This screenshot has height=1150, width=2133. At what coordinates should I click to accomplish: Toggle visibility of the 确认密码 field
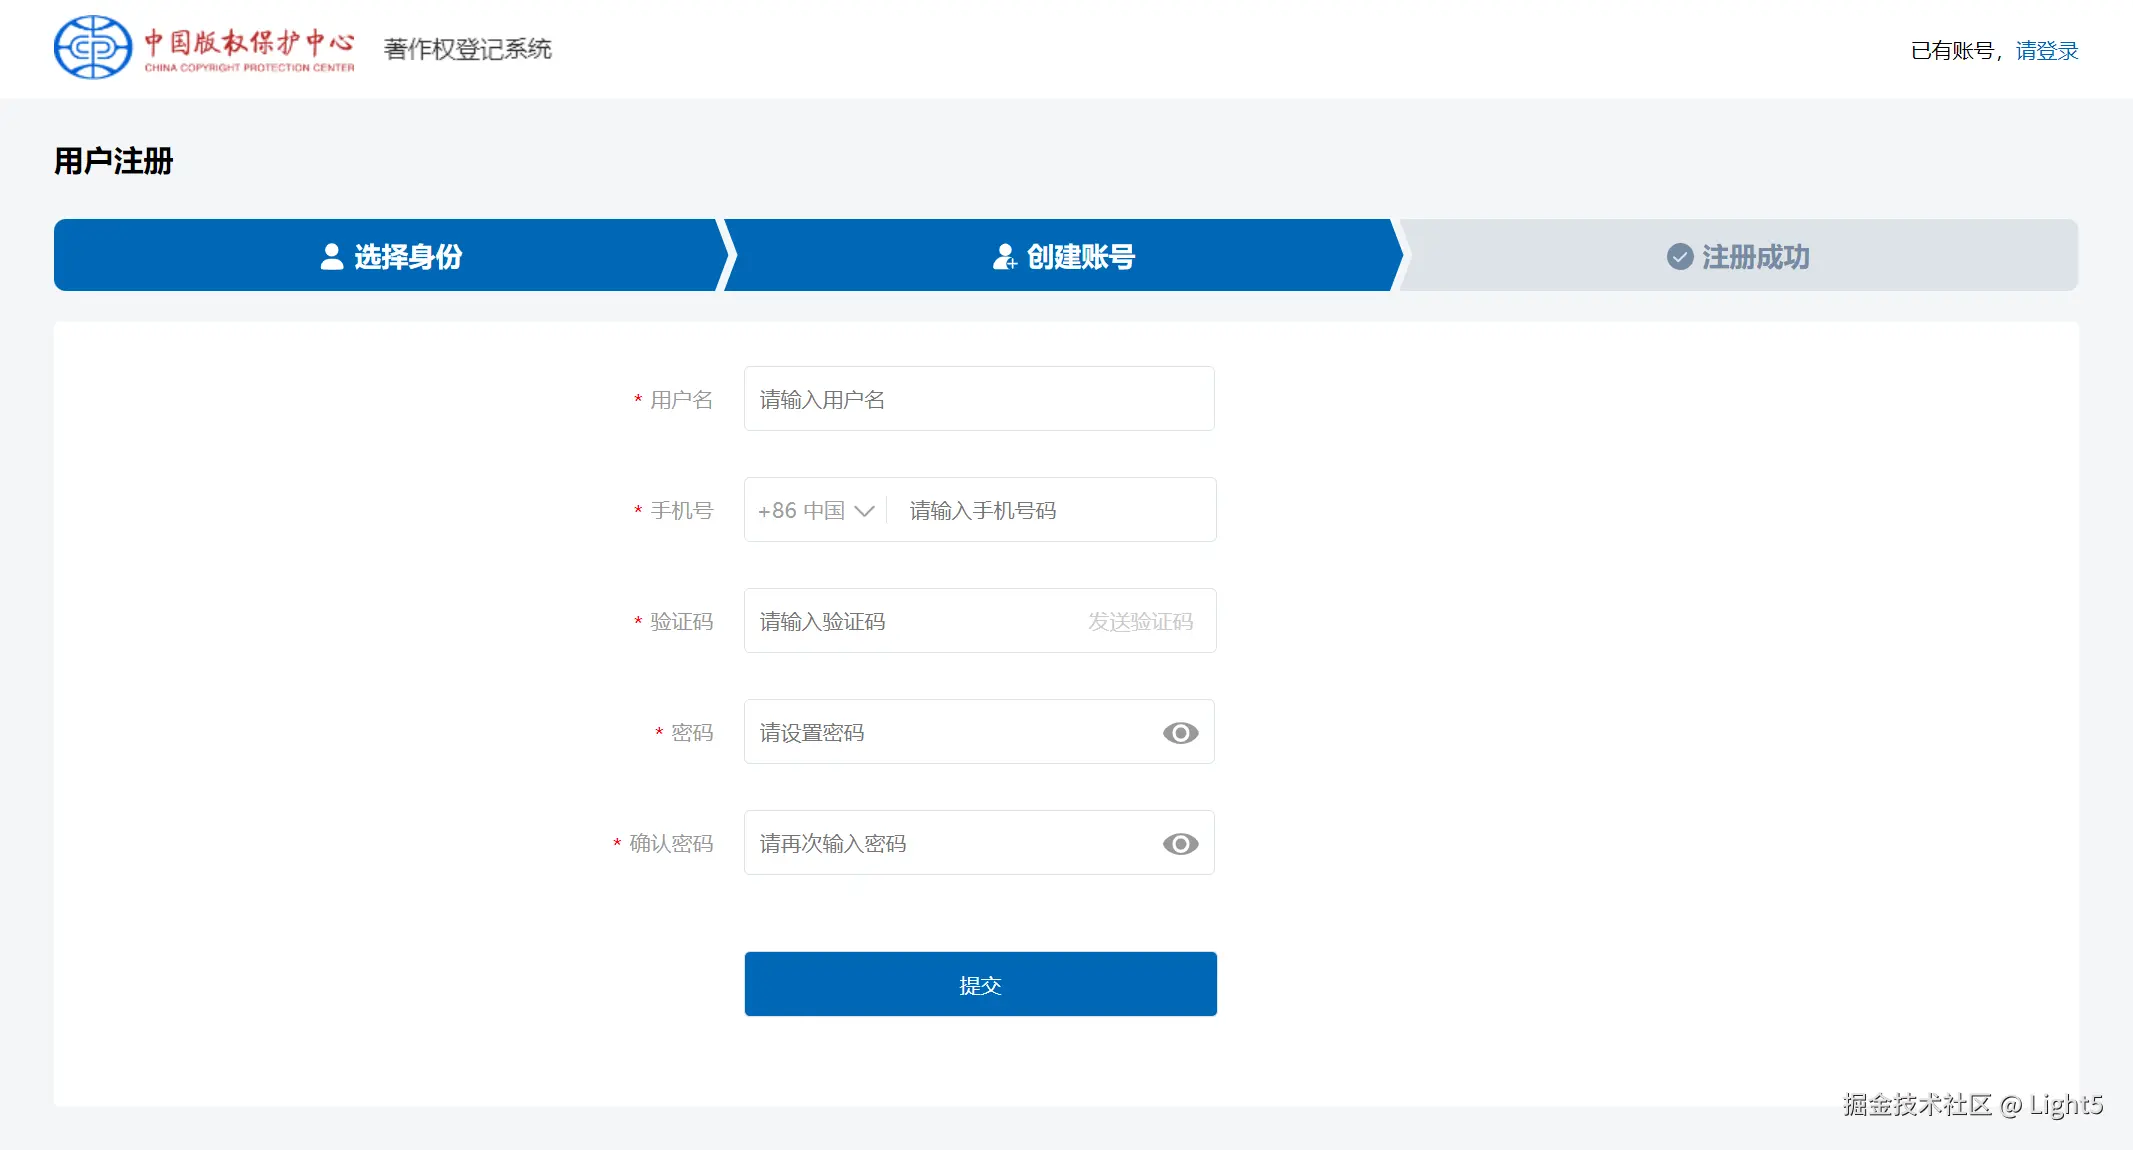[1180, 844]
